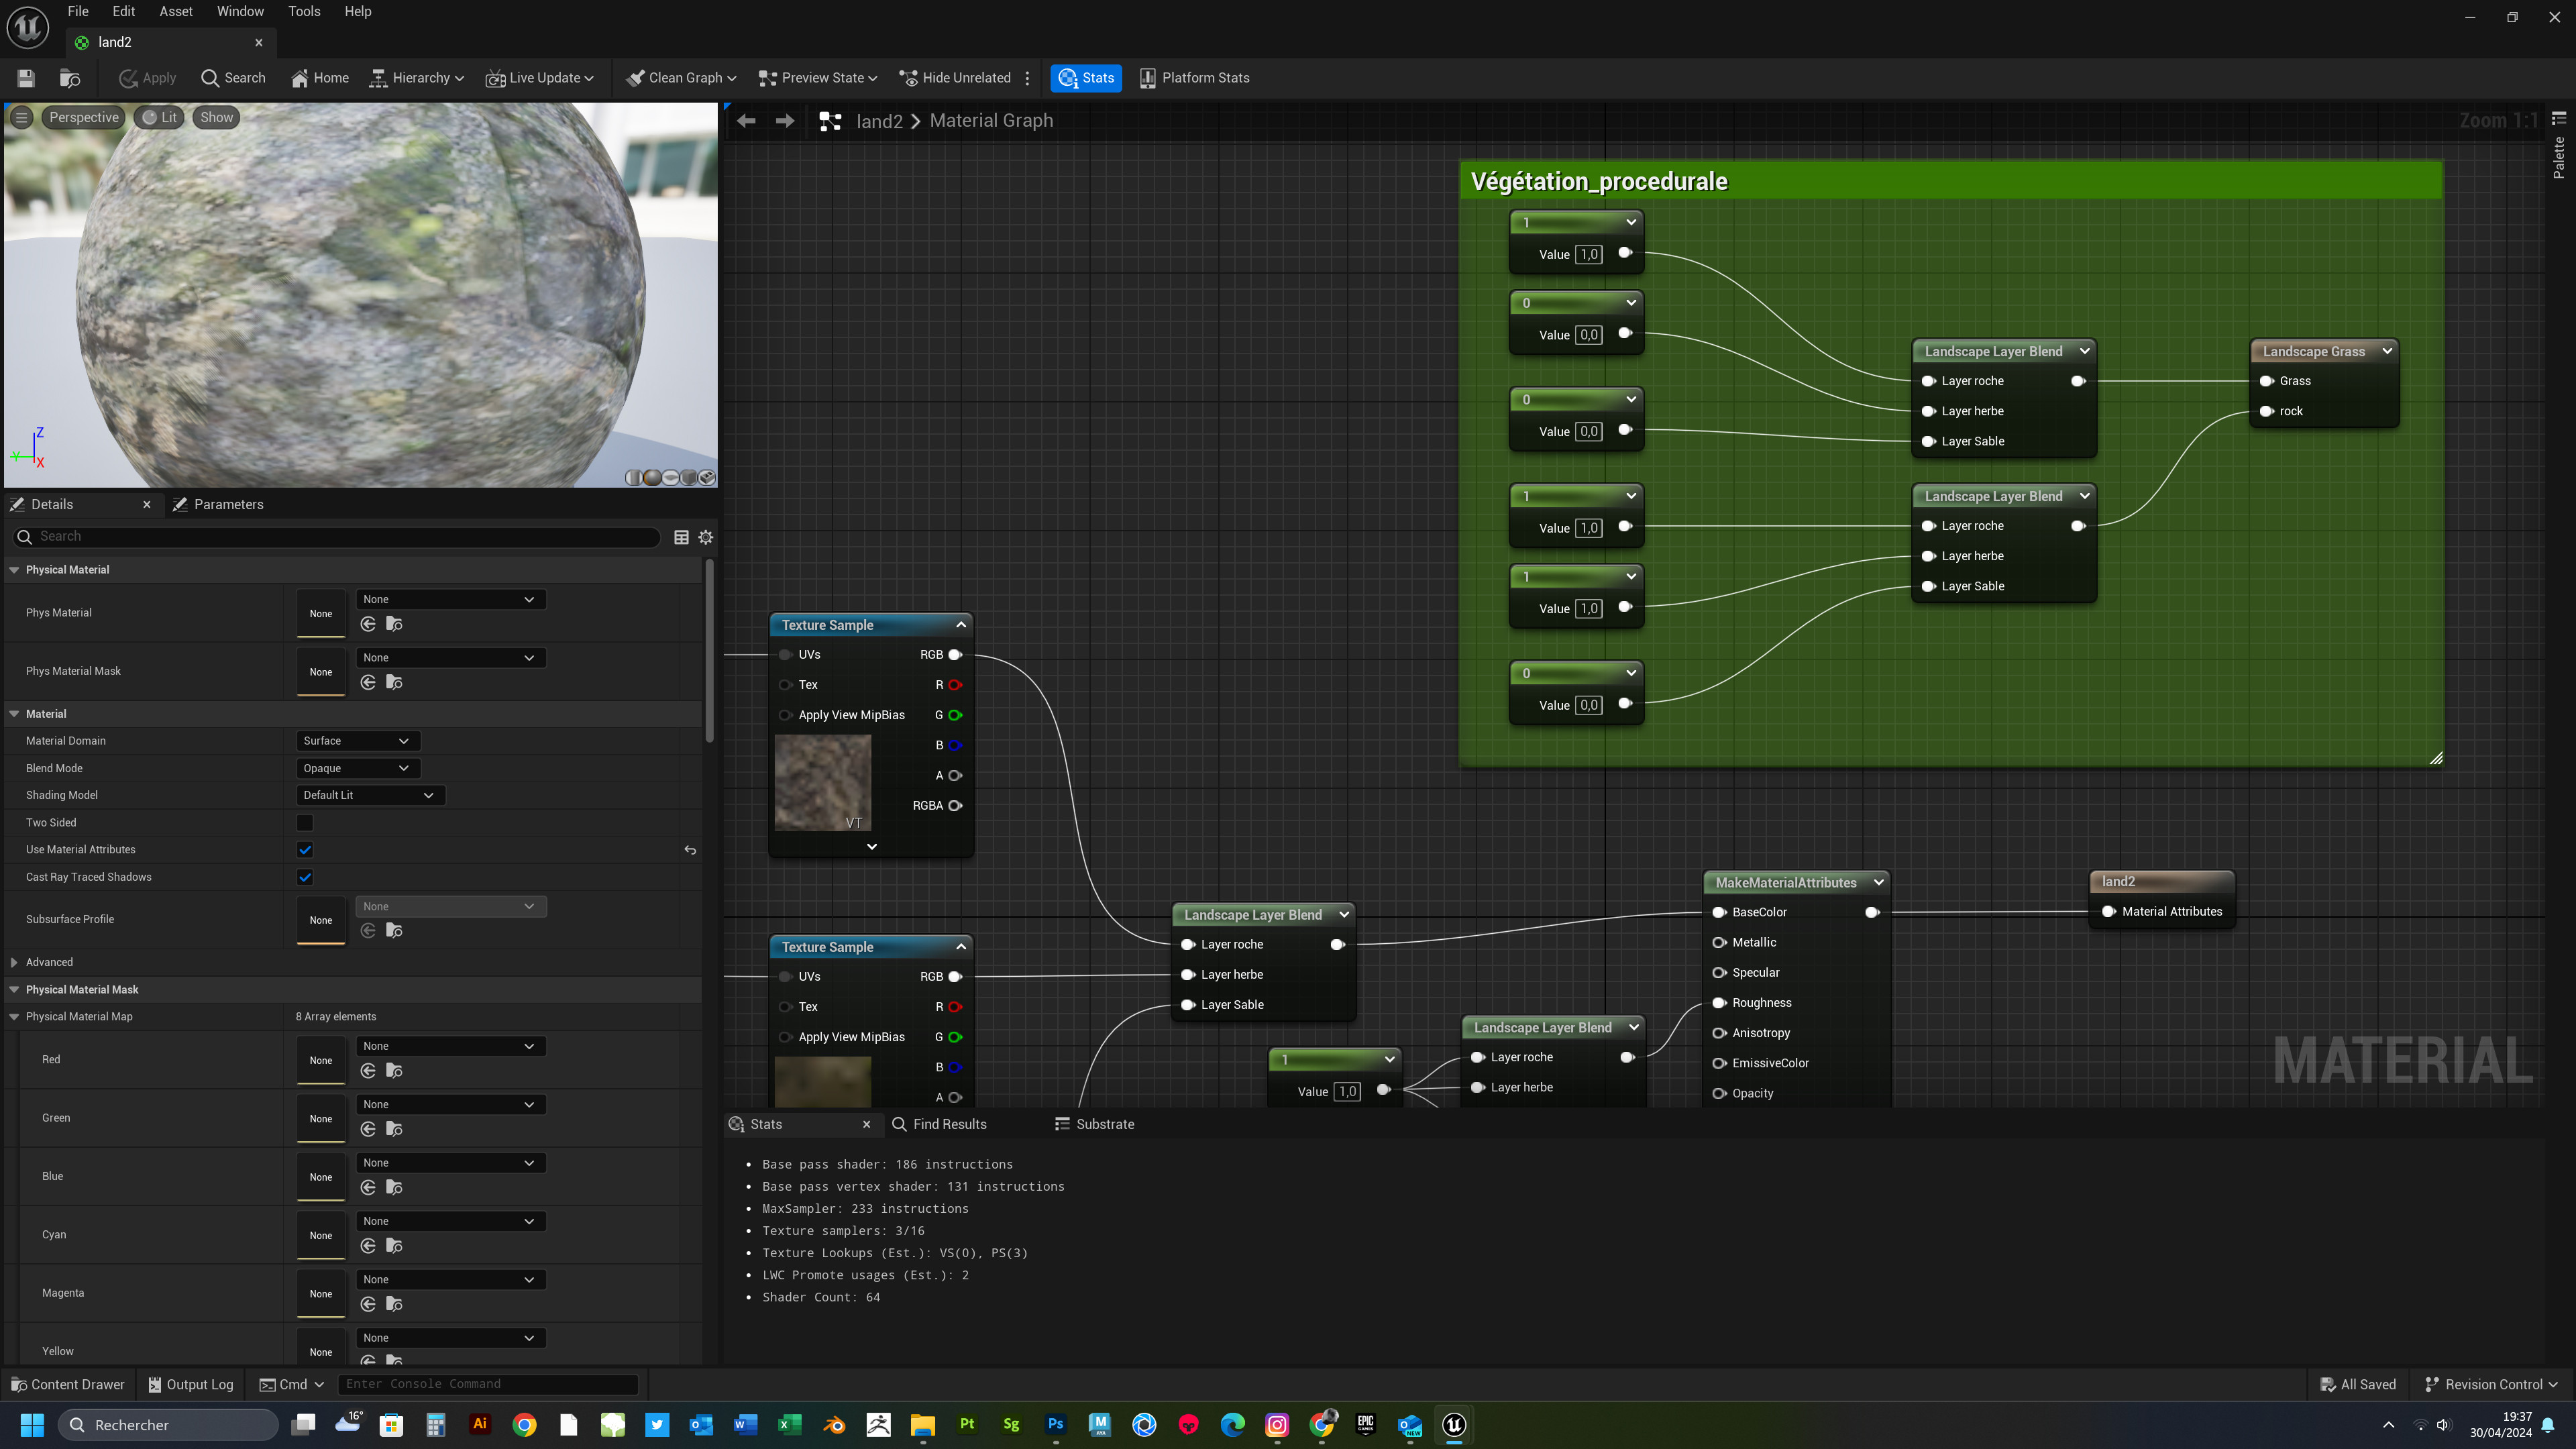
Task: Open the Material Domain dropdown
Action: coord(357,741)
